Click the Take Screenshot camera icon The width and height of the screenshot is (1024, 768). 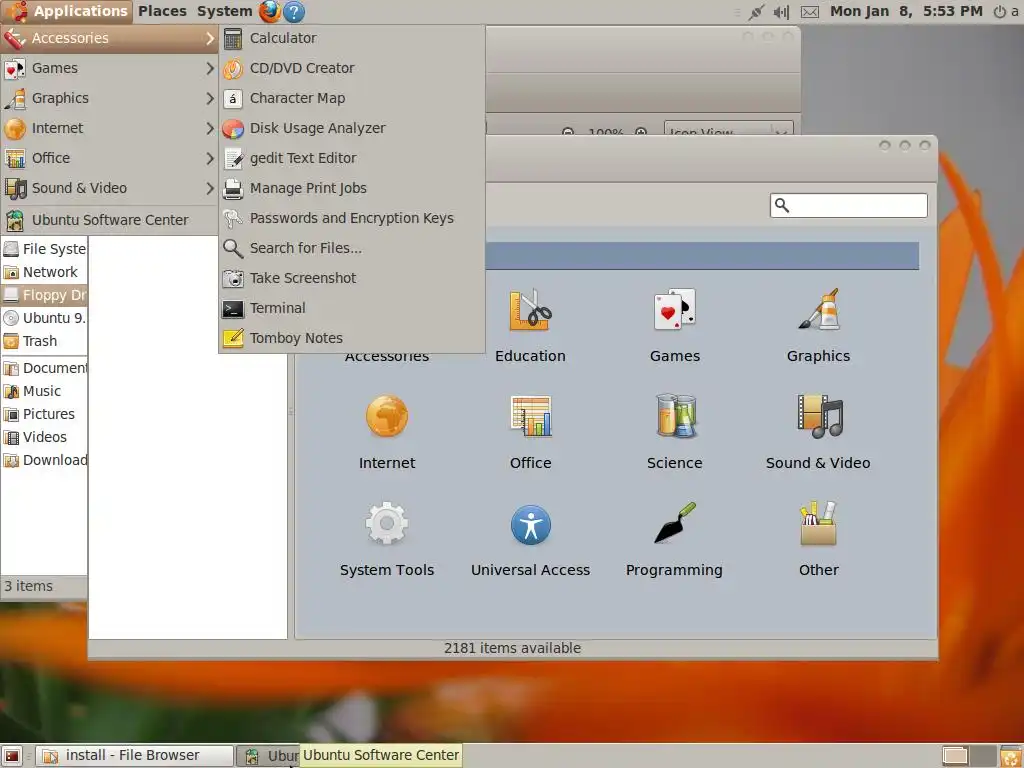(232, 278)
